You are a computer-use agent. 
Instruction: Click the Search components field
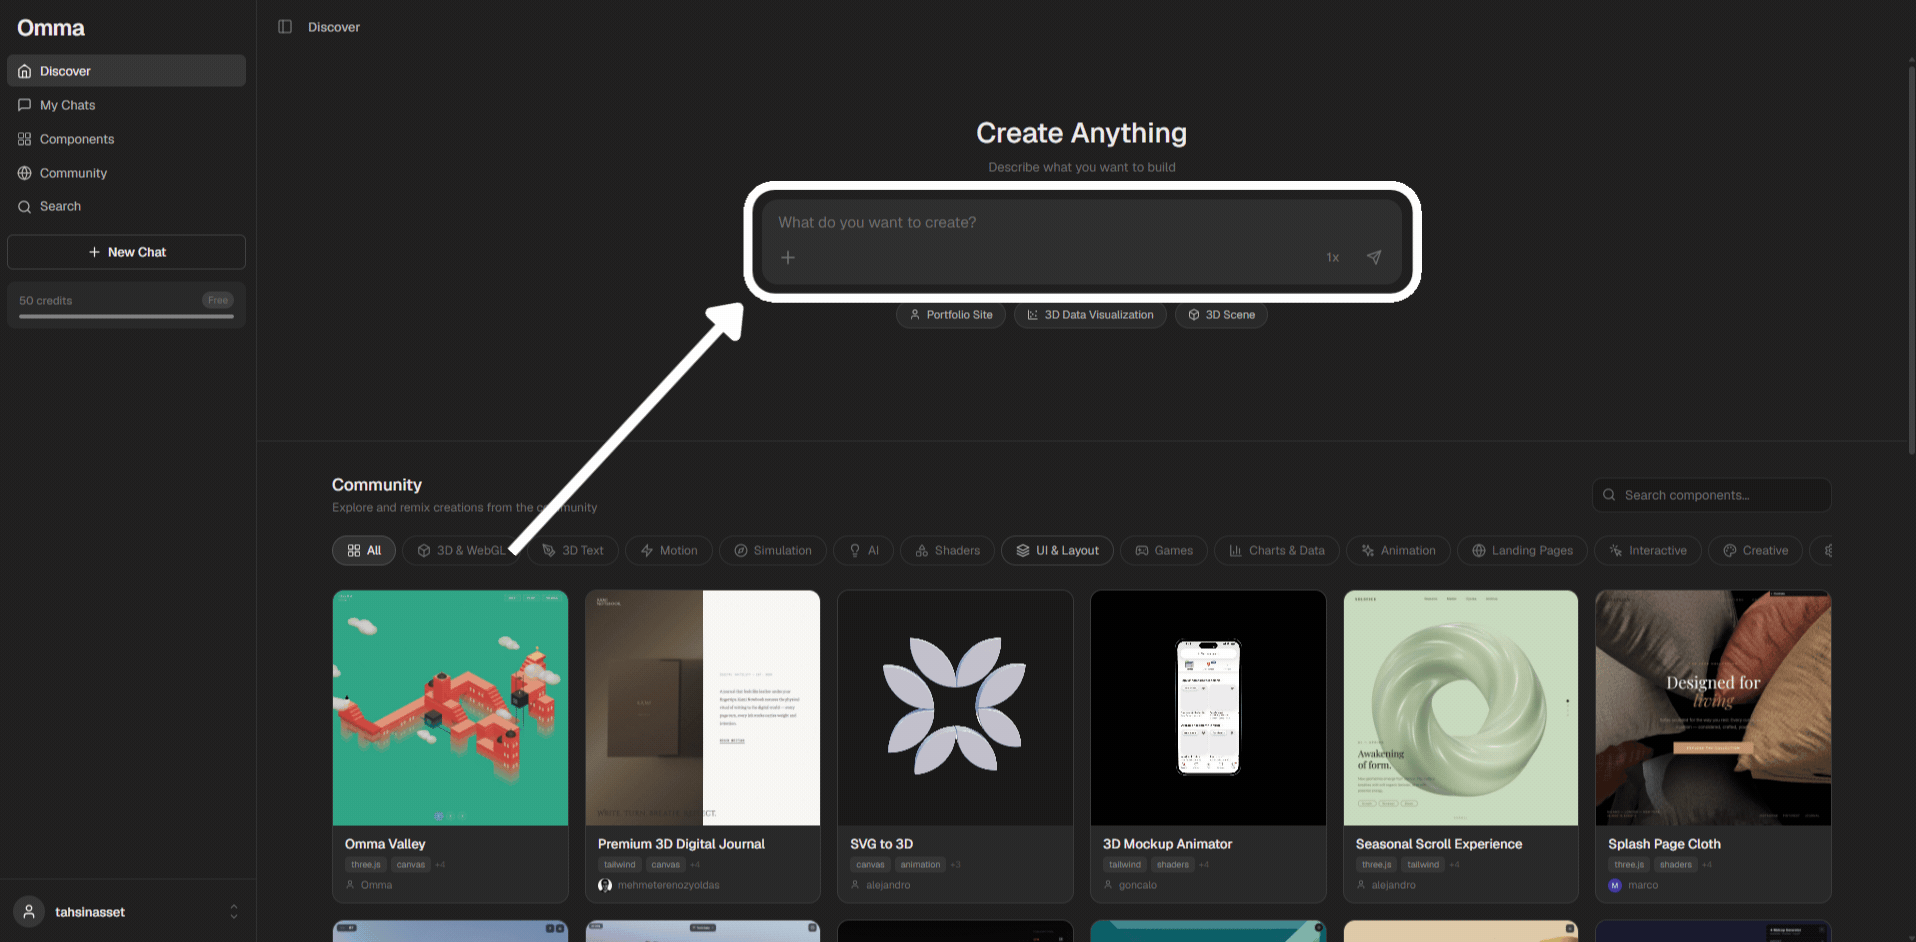1712,495
